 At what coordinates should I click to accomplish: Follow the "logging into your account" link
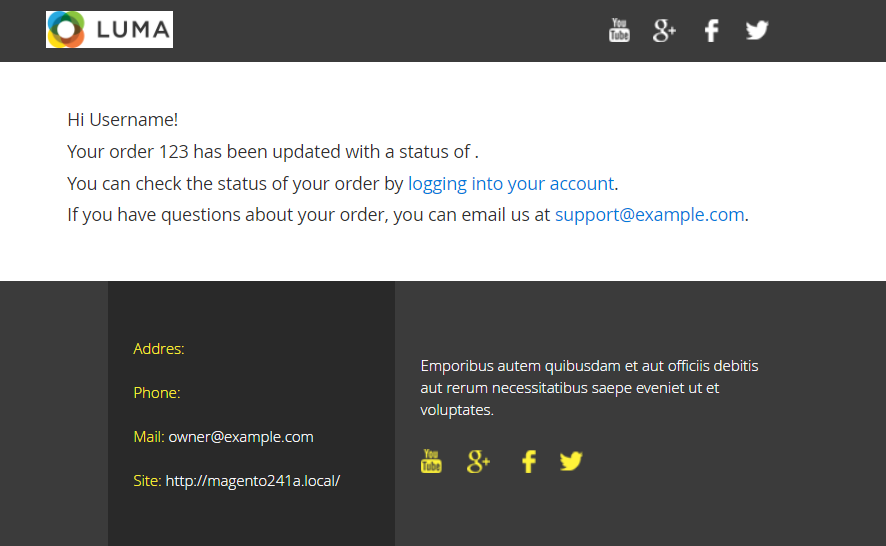point(511,184)
